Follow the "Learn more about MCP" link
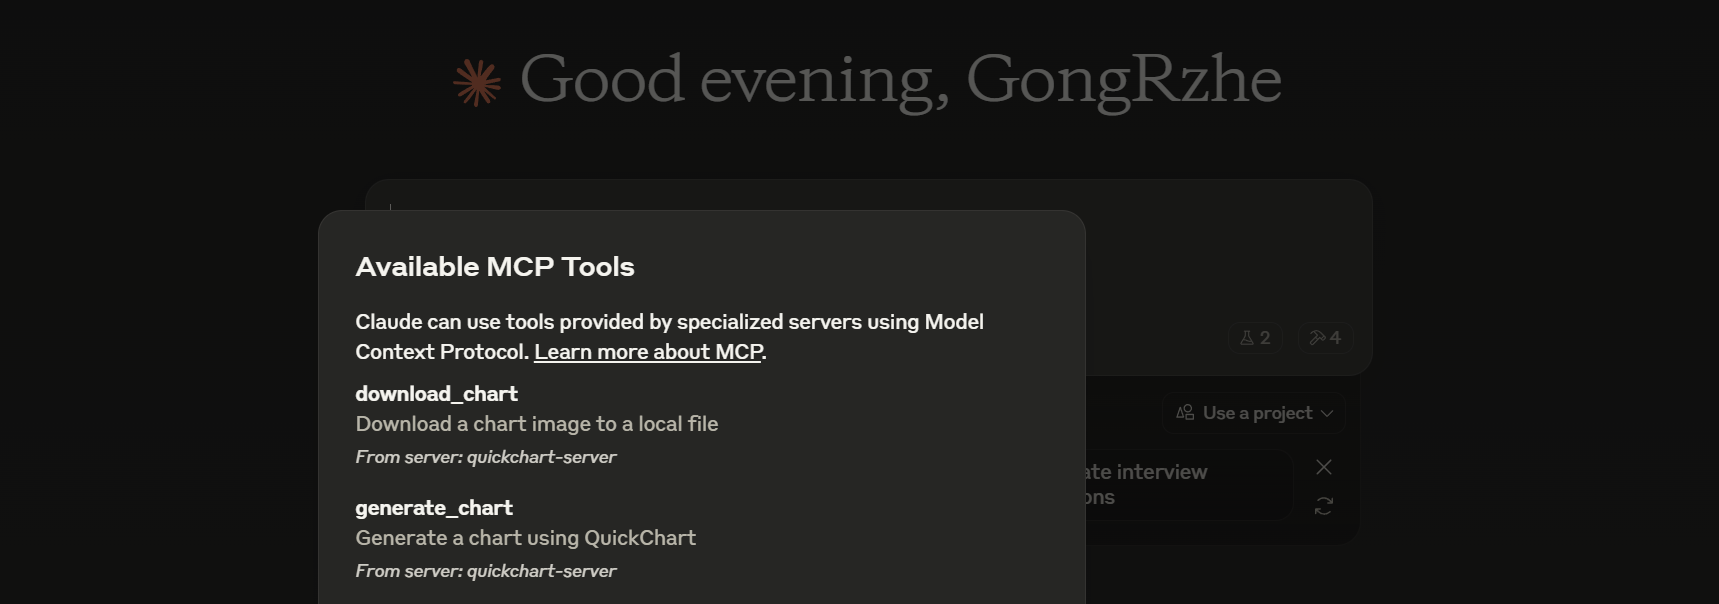The height and width of the screenshot is (604, 1719). (648, 352)
